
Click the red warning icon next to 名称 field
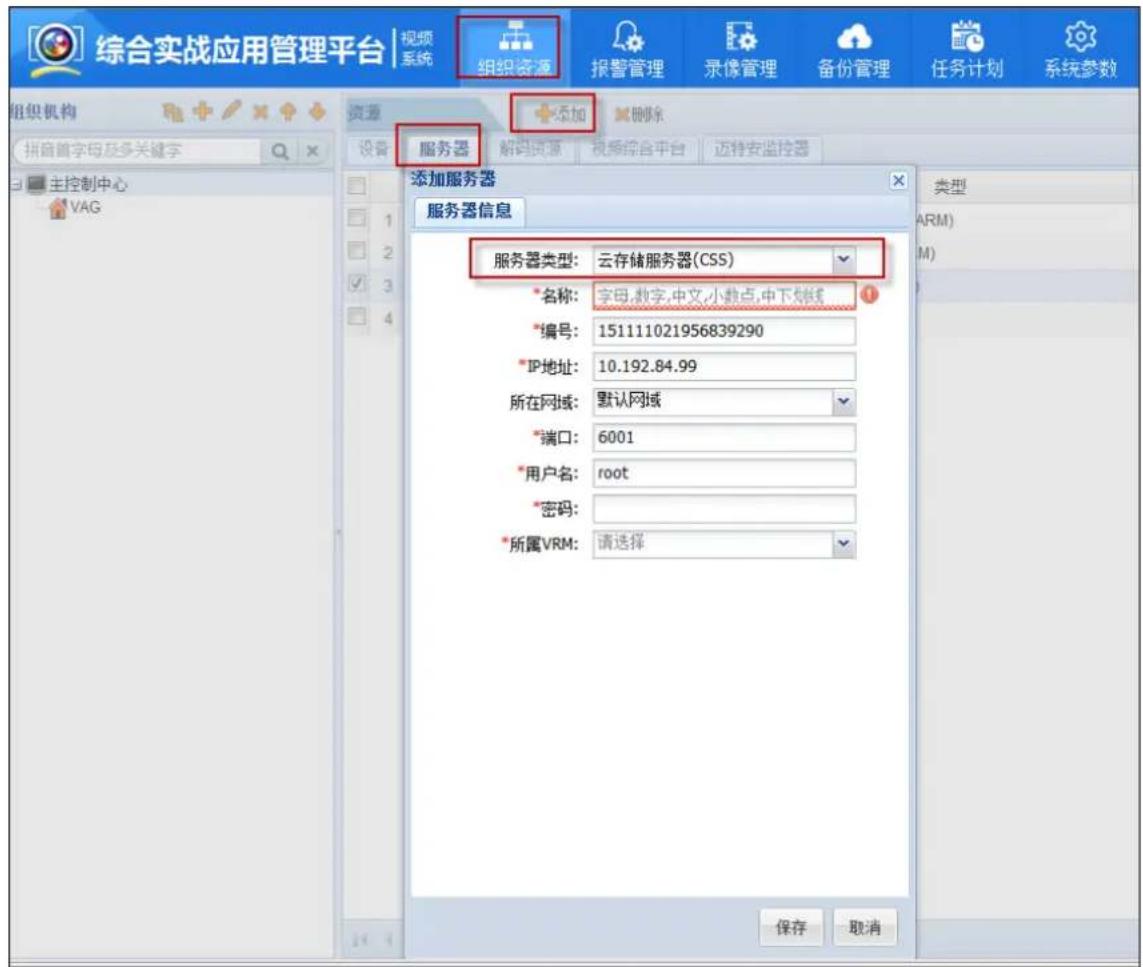point(869,294)
